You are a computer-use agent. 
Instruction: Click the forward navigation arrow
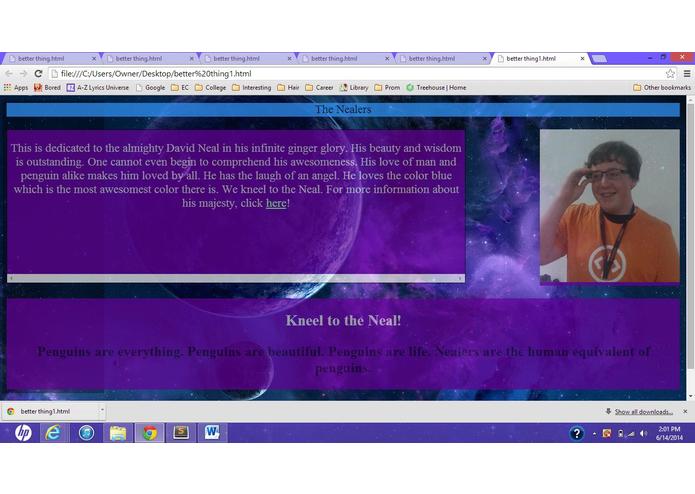[x=23, y=74]
